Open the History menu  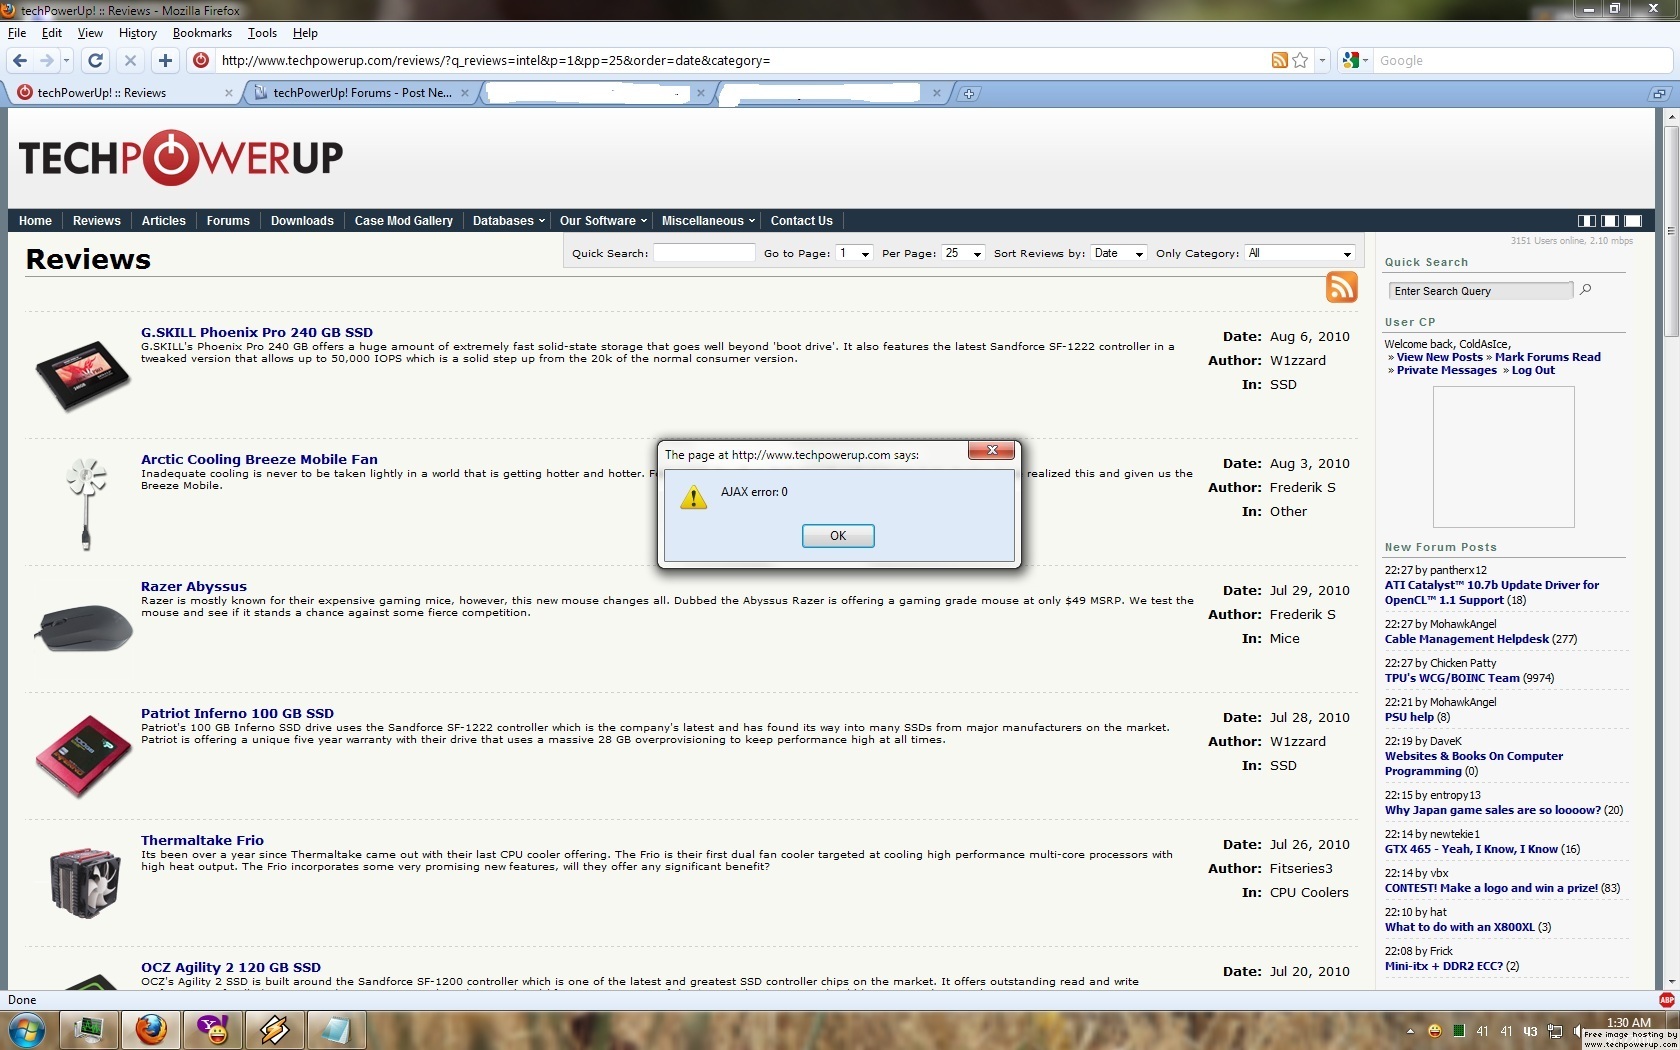pyautogui.click(x=138, y=33)
